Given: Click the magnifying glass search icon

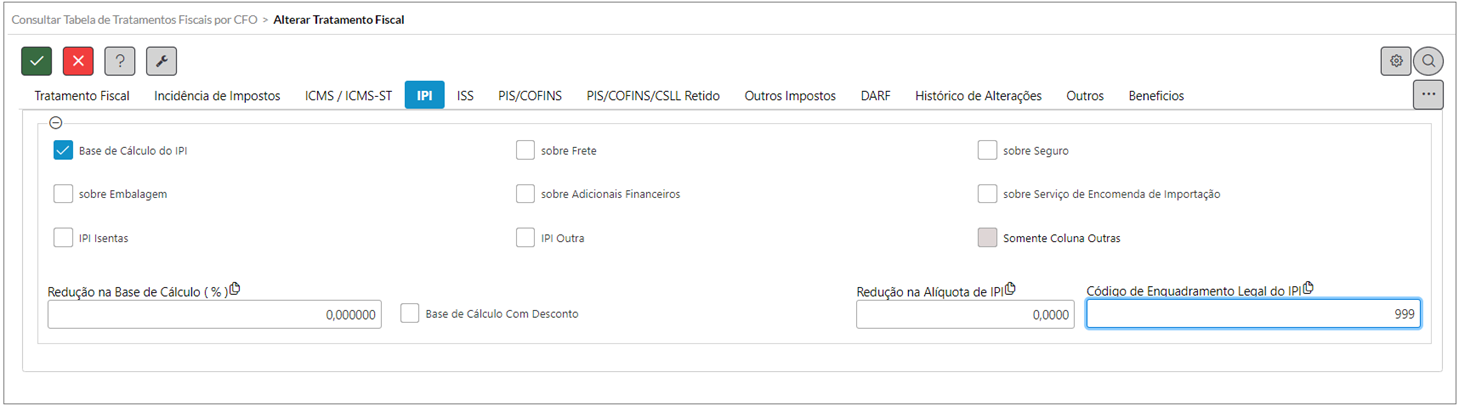Looking at the screenshot, I should (x=1429, y=61).
